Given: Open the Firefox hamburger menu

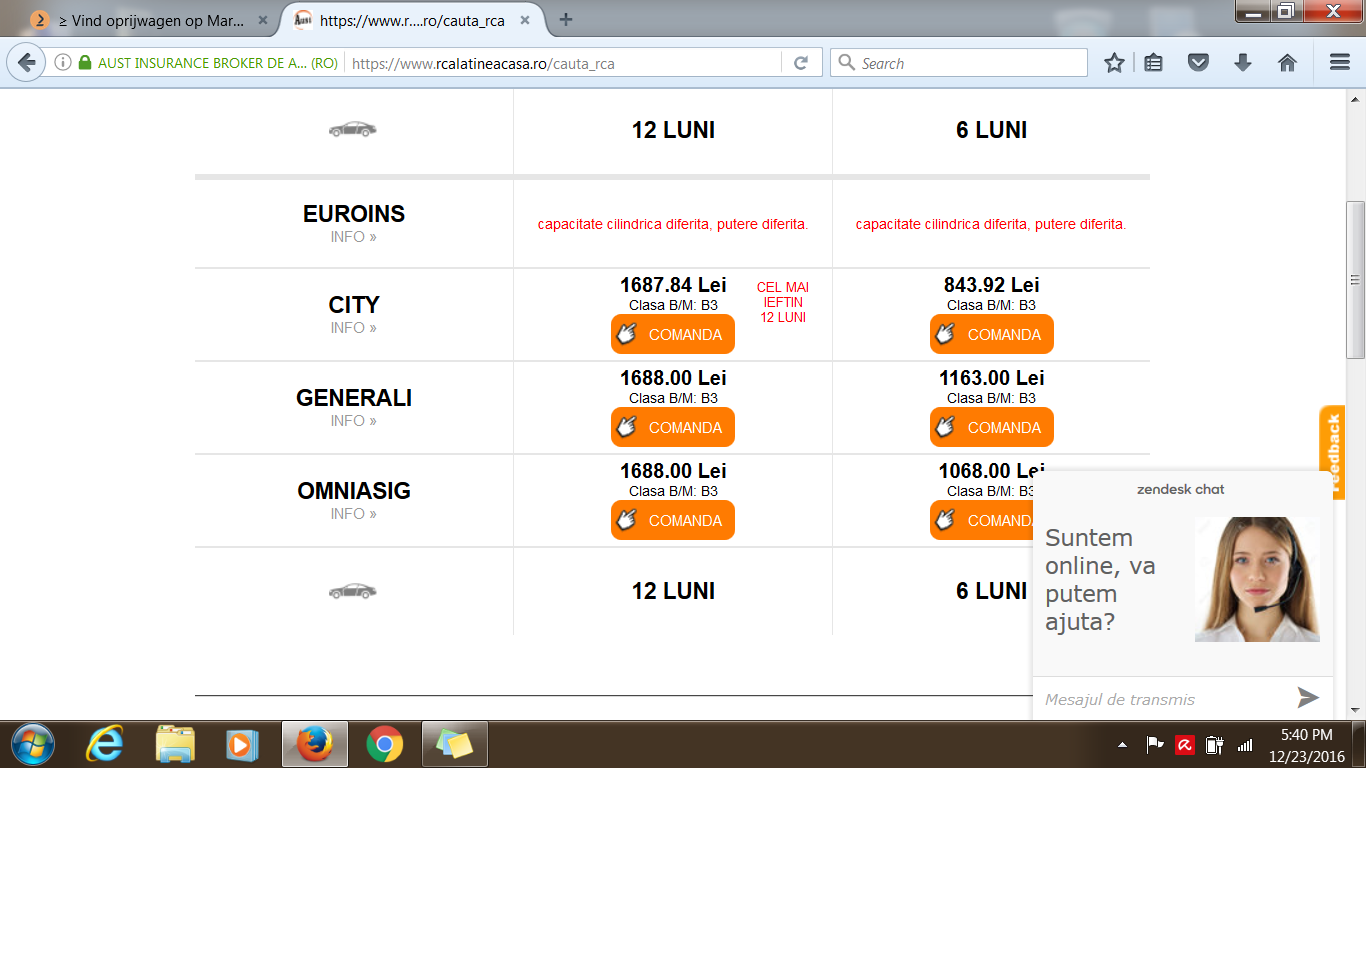Looking at the screenshot, I should (x=1340, y=63).
